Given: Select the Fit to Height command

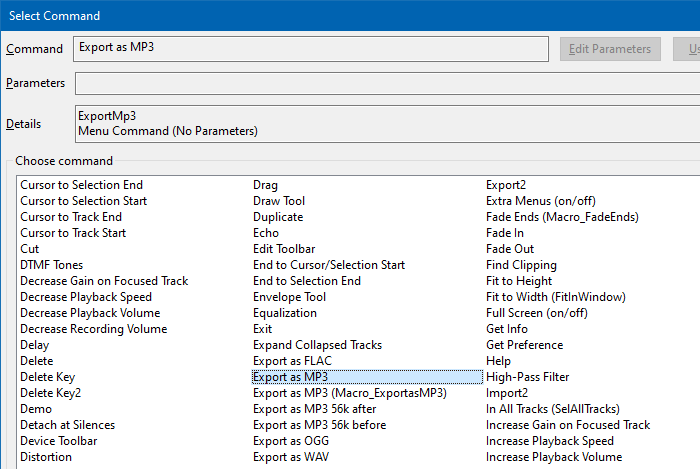Looking at the screenshot, I should click(x=519, y=281).
